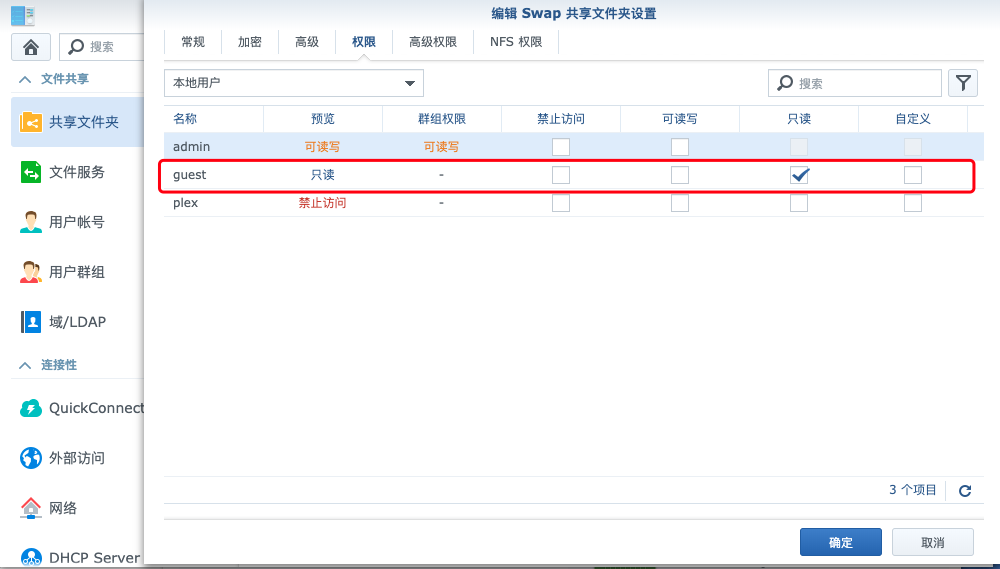Open the Local users (本地用户) dropdown
Image resolution: width=1000 pixels, height=569 pixels.
pyautogui.click(x=294, y=83)
